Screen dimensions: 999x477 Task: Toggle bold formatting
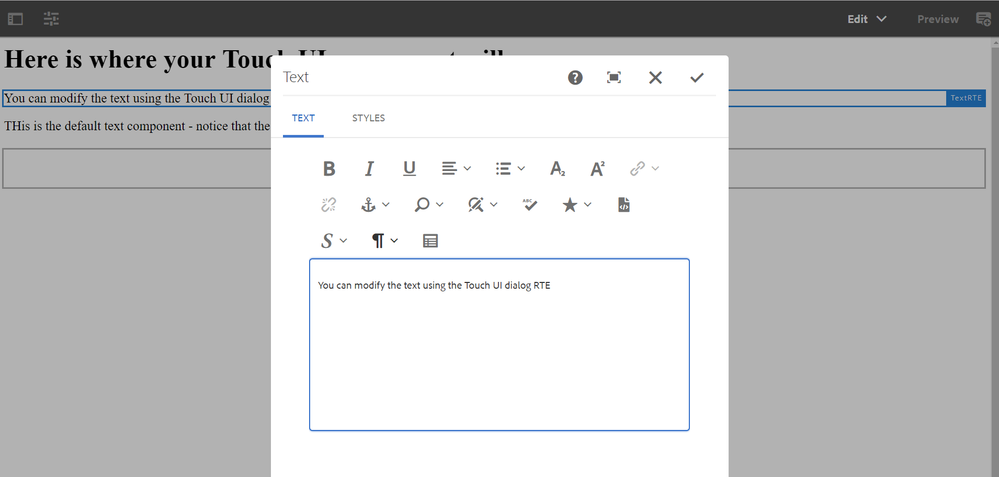[329, 169]
